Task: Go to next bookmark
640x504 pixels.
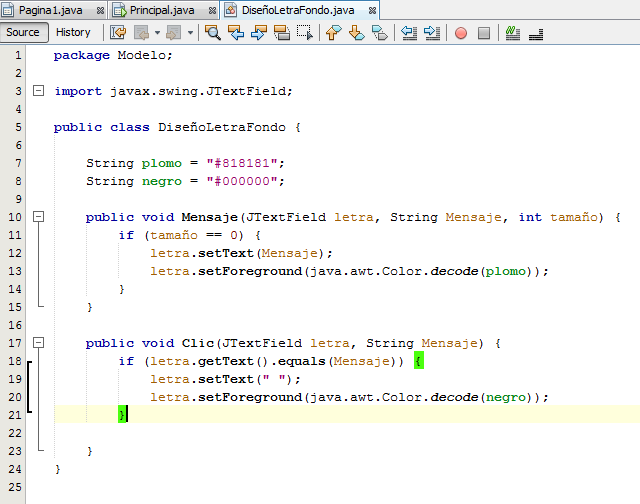Action: [x=356, y=33]
